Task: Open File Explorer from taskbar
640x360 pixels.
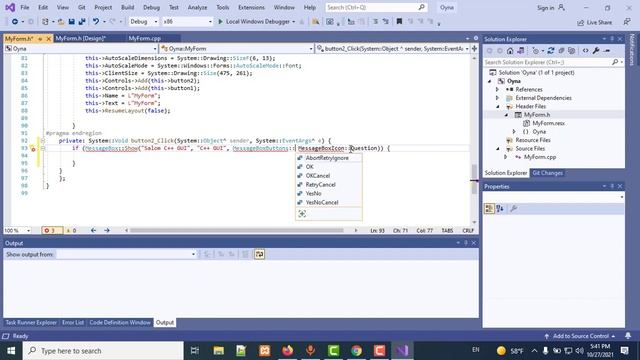Action: (x=219, y=351)
